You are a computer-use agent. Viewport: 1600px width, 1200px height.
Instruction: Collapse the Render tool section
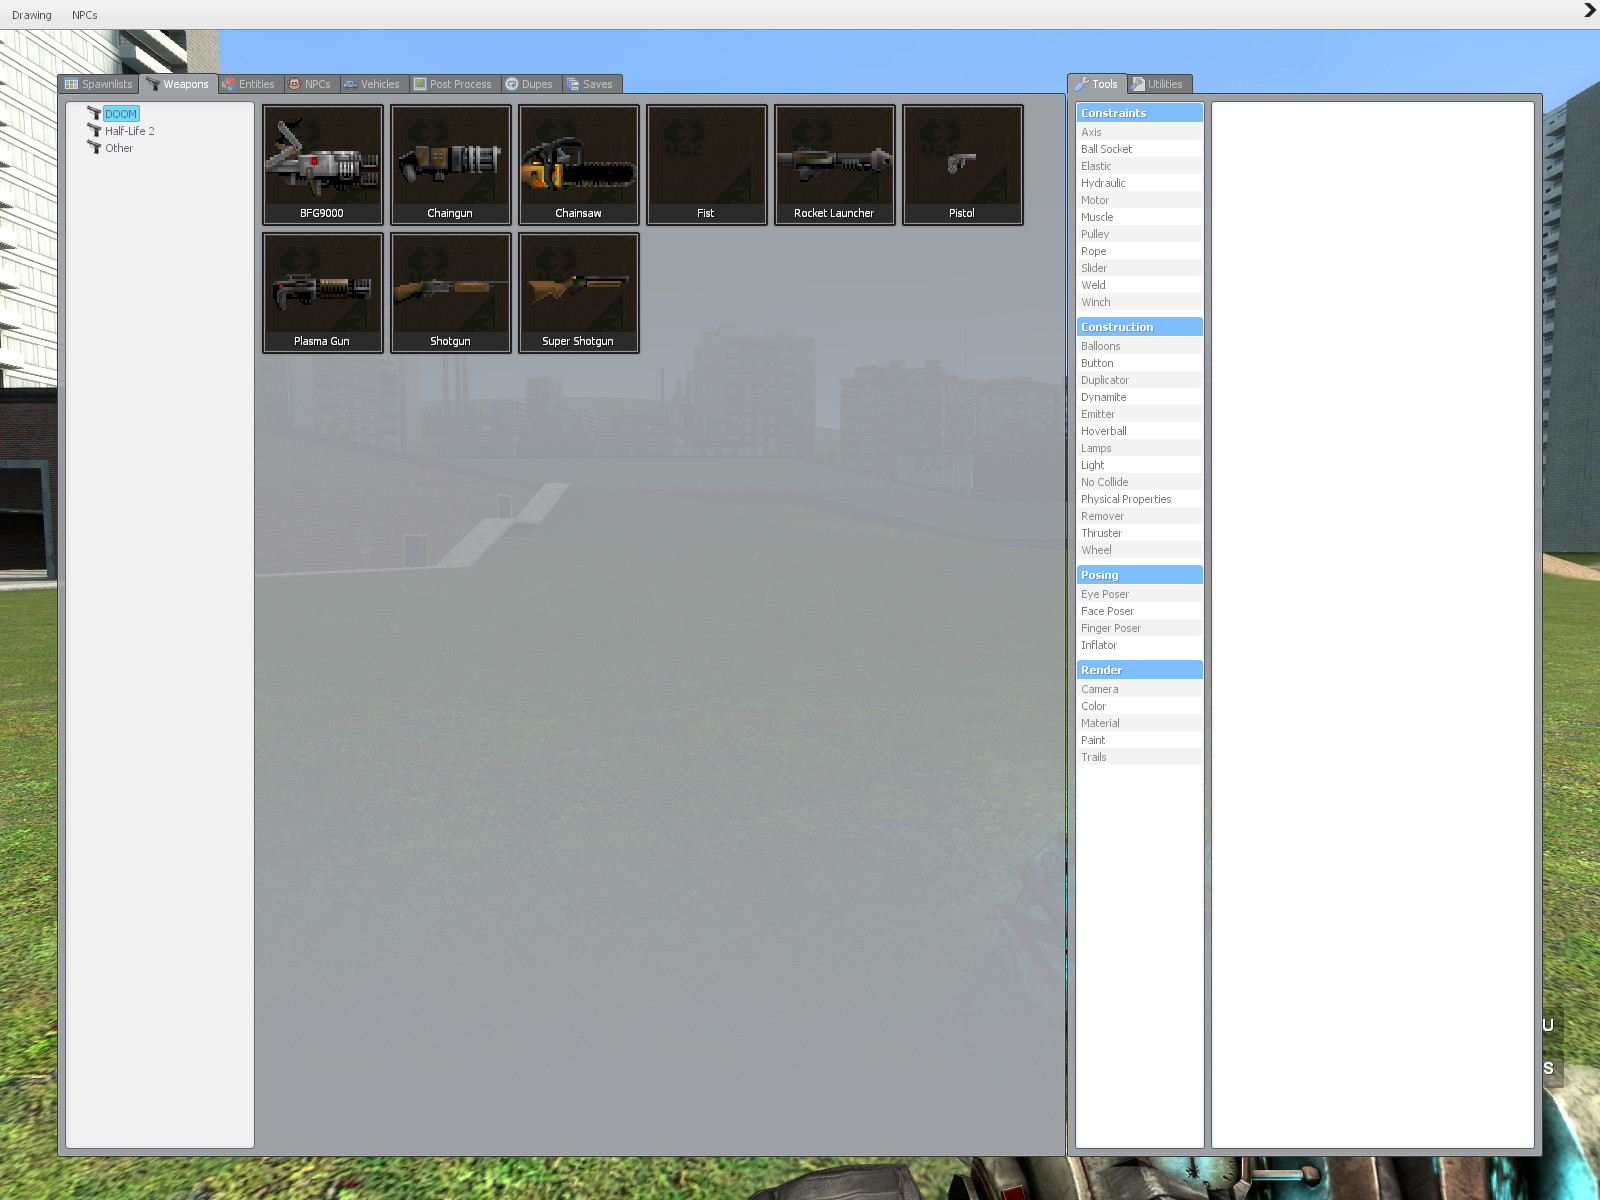tap(1140, 670)
